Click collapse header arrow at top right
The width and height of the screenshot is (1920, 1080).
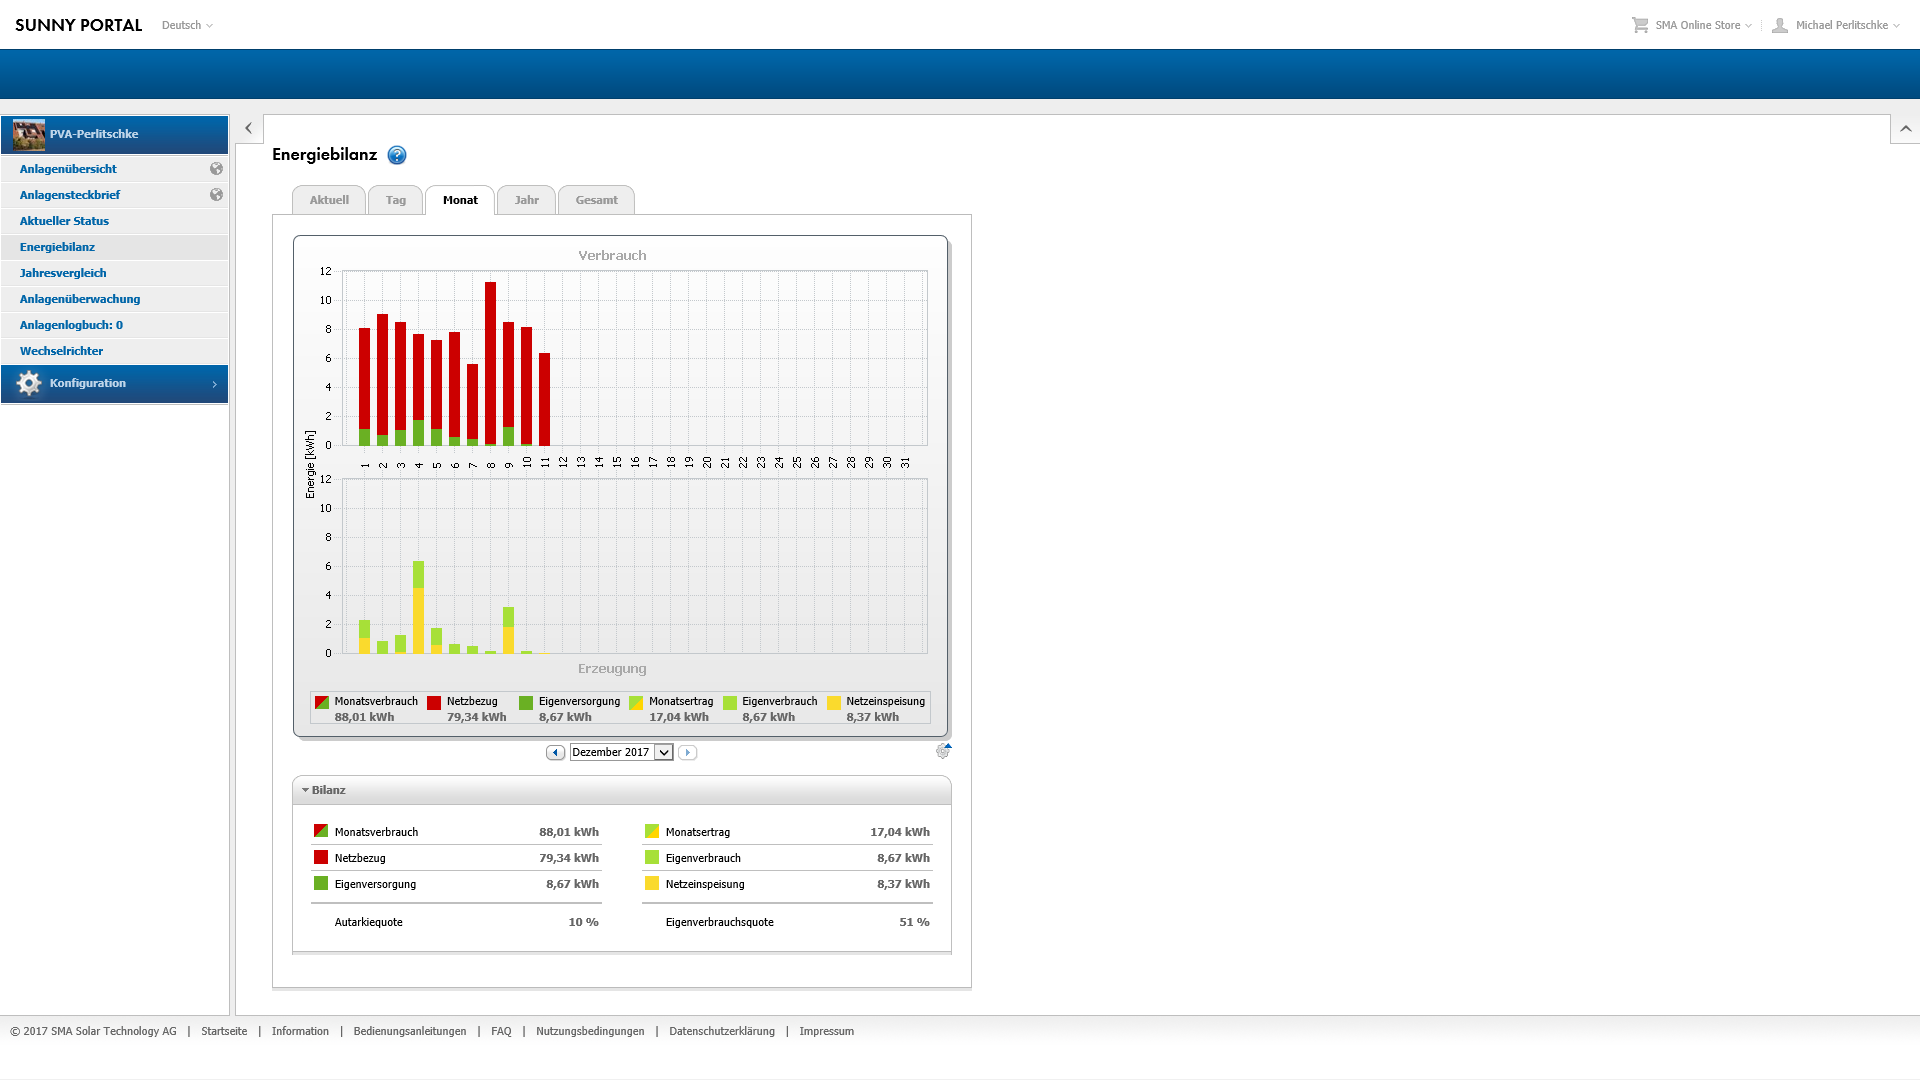(1905, 128)
